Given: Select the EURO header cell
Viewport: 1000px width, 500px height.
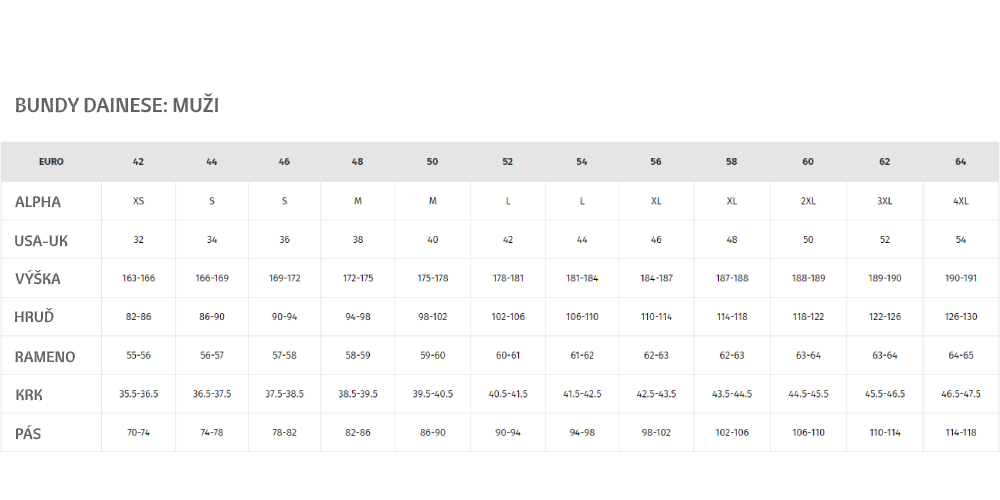Looking at the screenshot, I should point(51,162).
